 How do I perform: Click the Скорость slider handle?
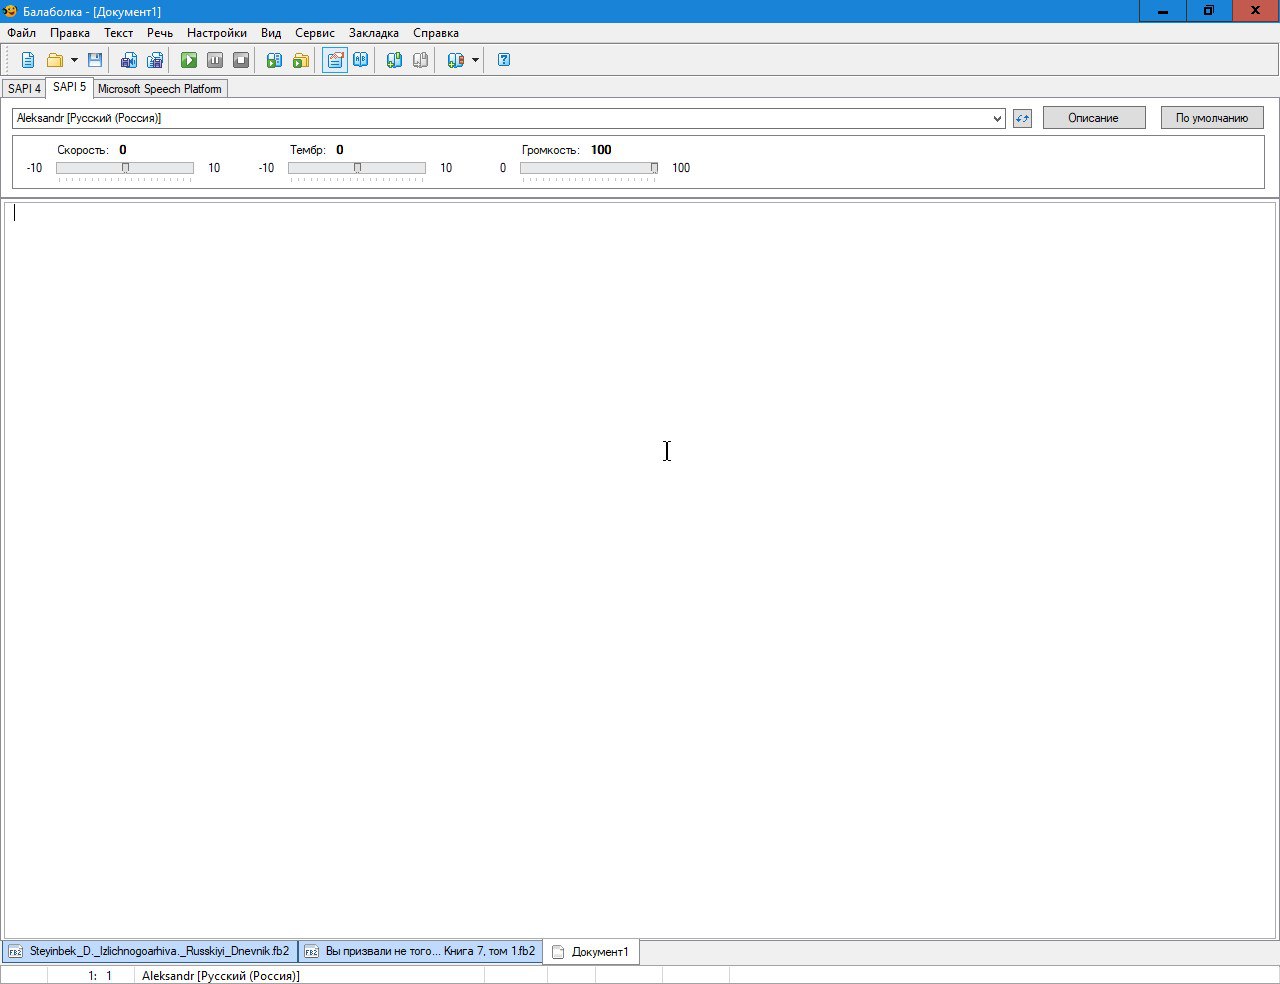tap(126, 168)
